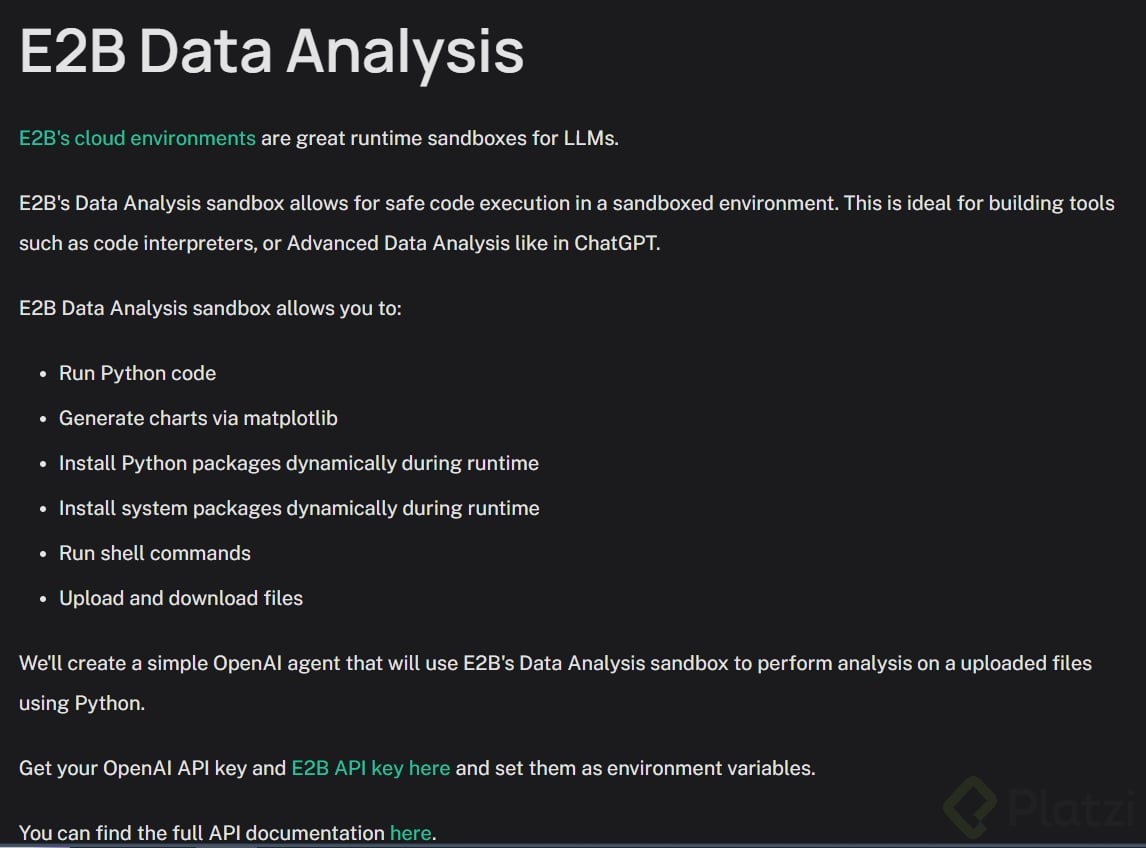Image resolution: width=1146 pixels, height=848 pixels.
Task: Click "Install system packages dynamically during runtime"
Action: click(298, 508)
